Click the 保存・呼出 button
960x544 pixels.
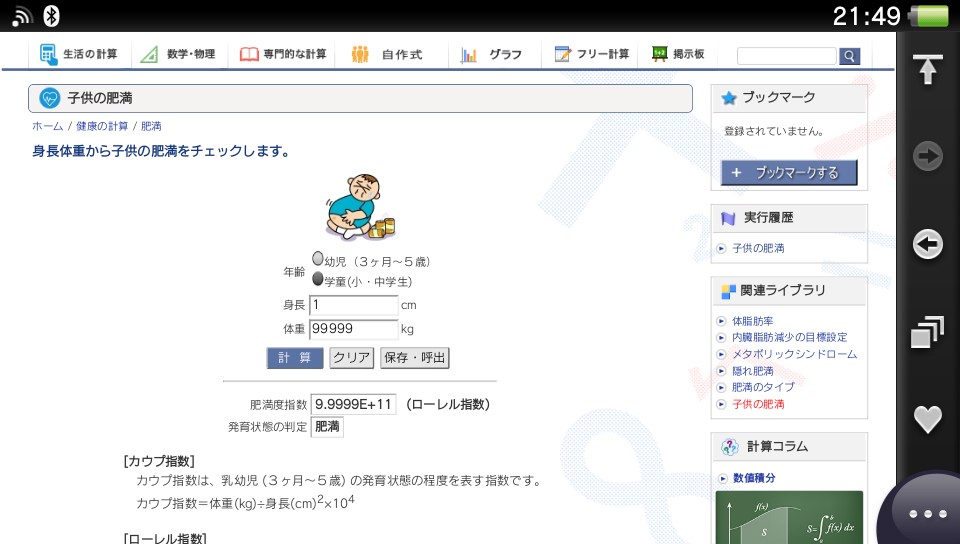pos(414,358)
